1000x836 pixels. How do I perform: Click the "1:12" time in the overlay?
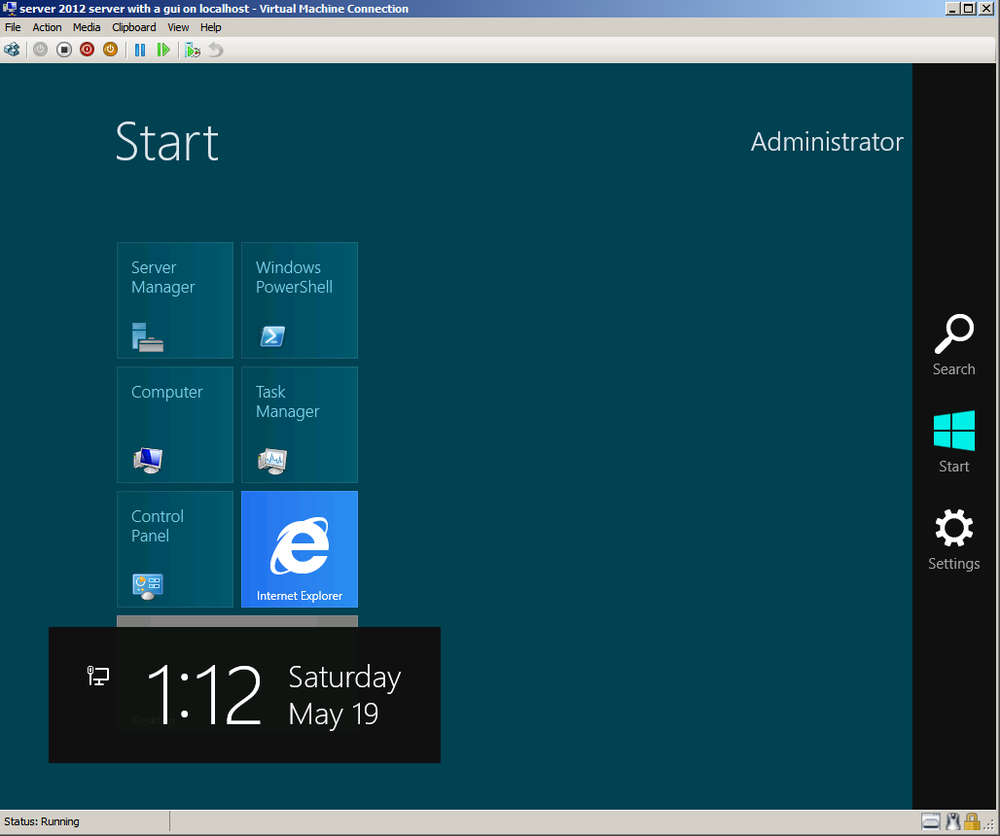point(204,694)
